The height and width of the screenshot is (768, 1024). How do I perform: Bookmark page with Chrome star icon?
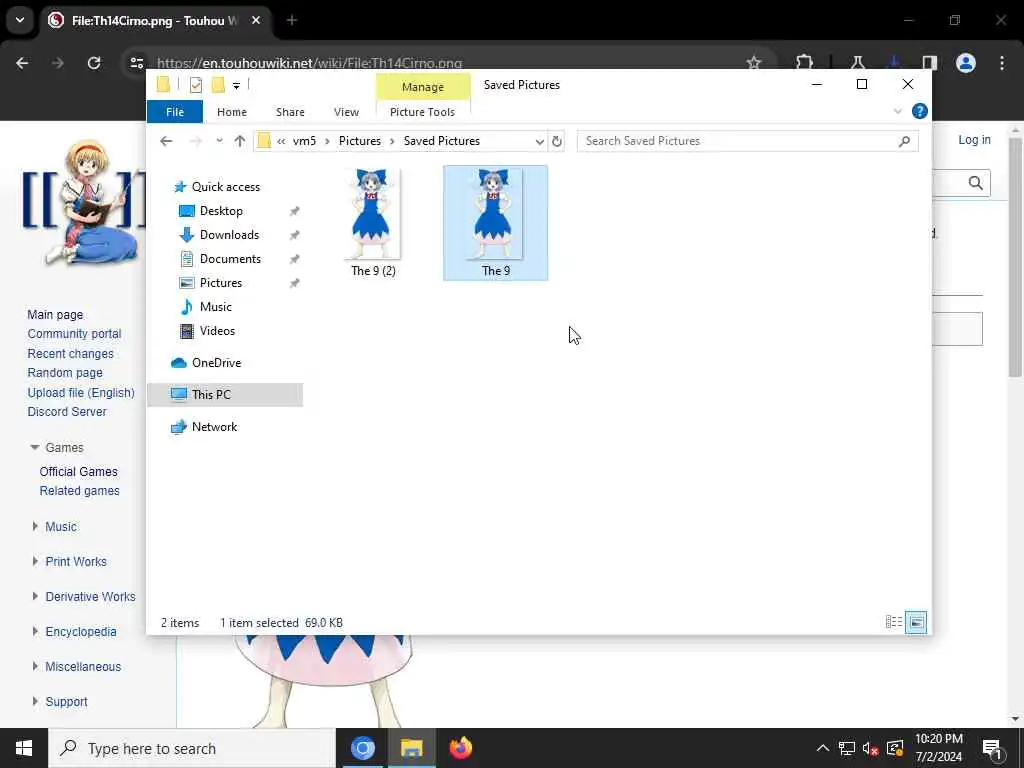coord(754,63)
